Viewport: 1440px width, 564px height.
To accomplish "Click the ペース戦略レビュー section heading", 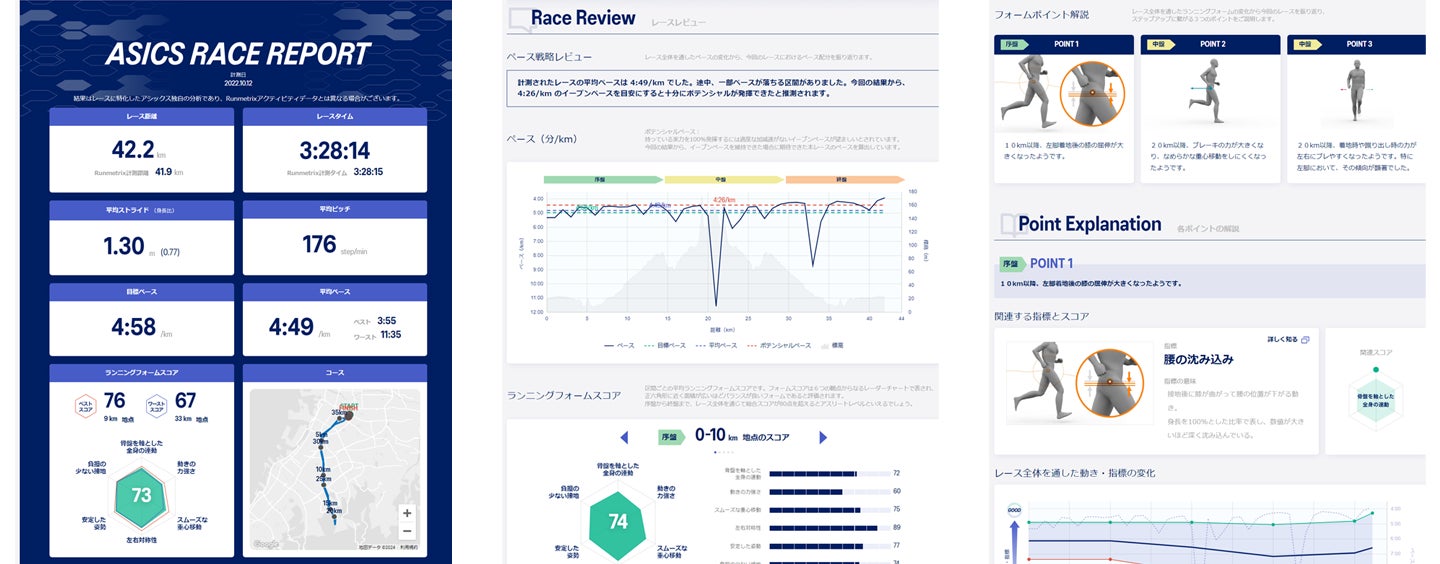I will click(550, 57).
